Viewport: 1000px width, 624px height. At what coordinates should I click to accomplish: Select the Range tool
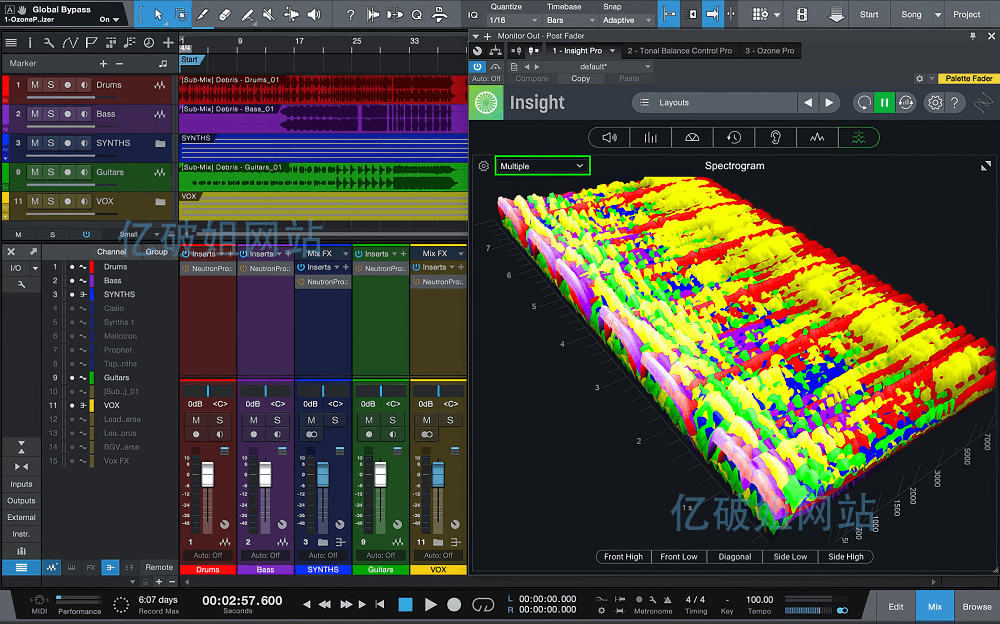tap(180, 14)
